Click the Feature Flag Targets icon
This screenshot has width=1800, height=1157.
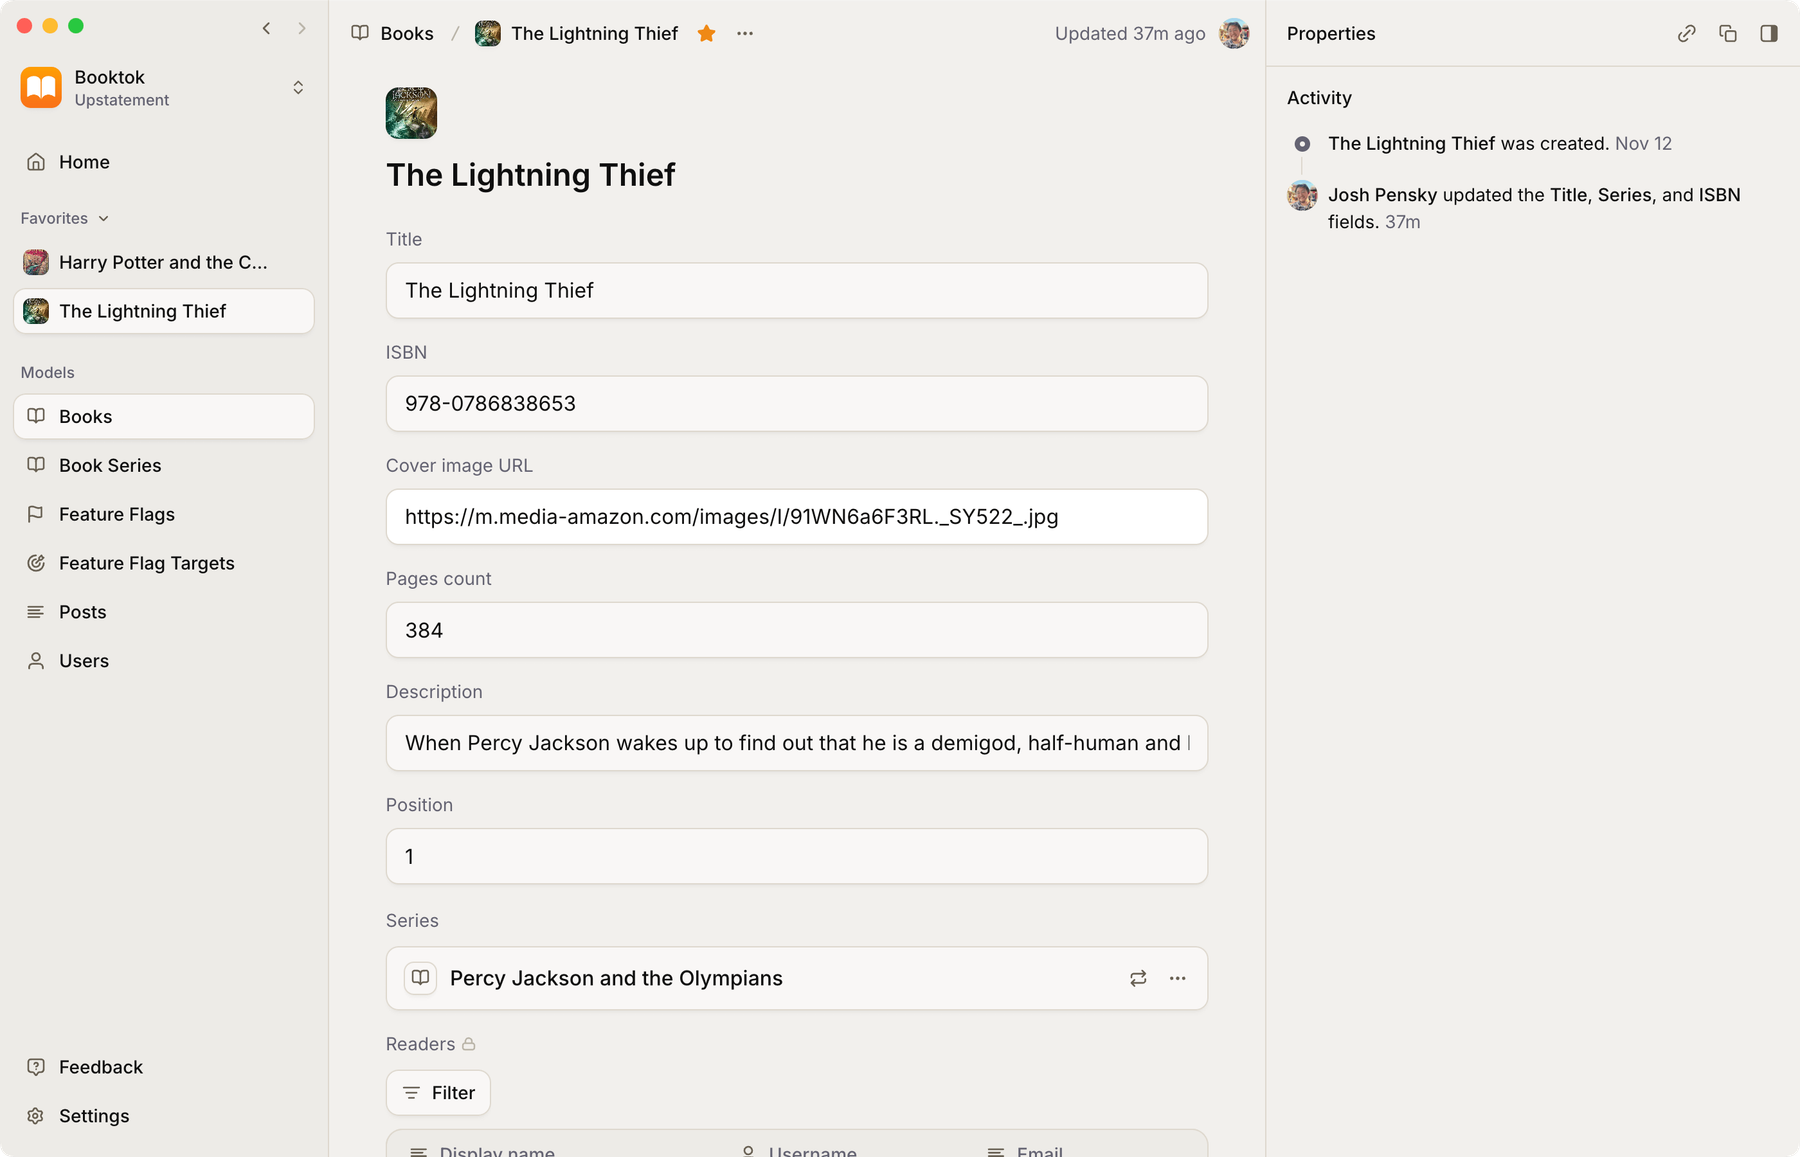36,562
